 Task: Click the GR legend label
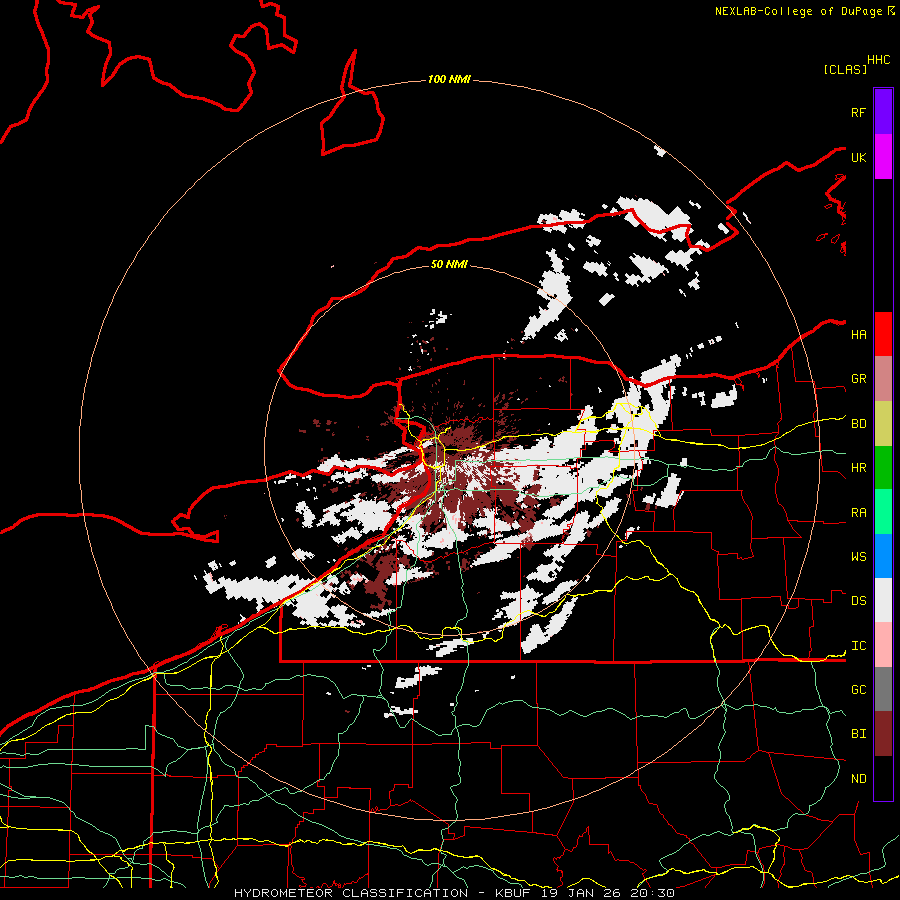click(858, 379)
